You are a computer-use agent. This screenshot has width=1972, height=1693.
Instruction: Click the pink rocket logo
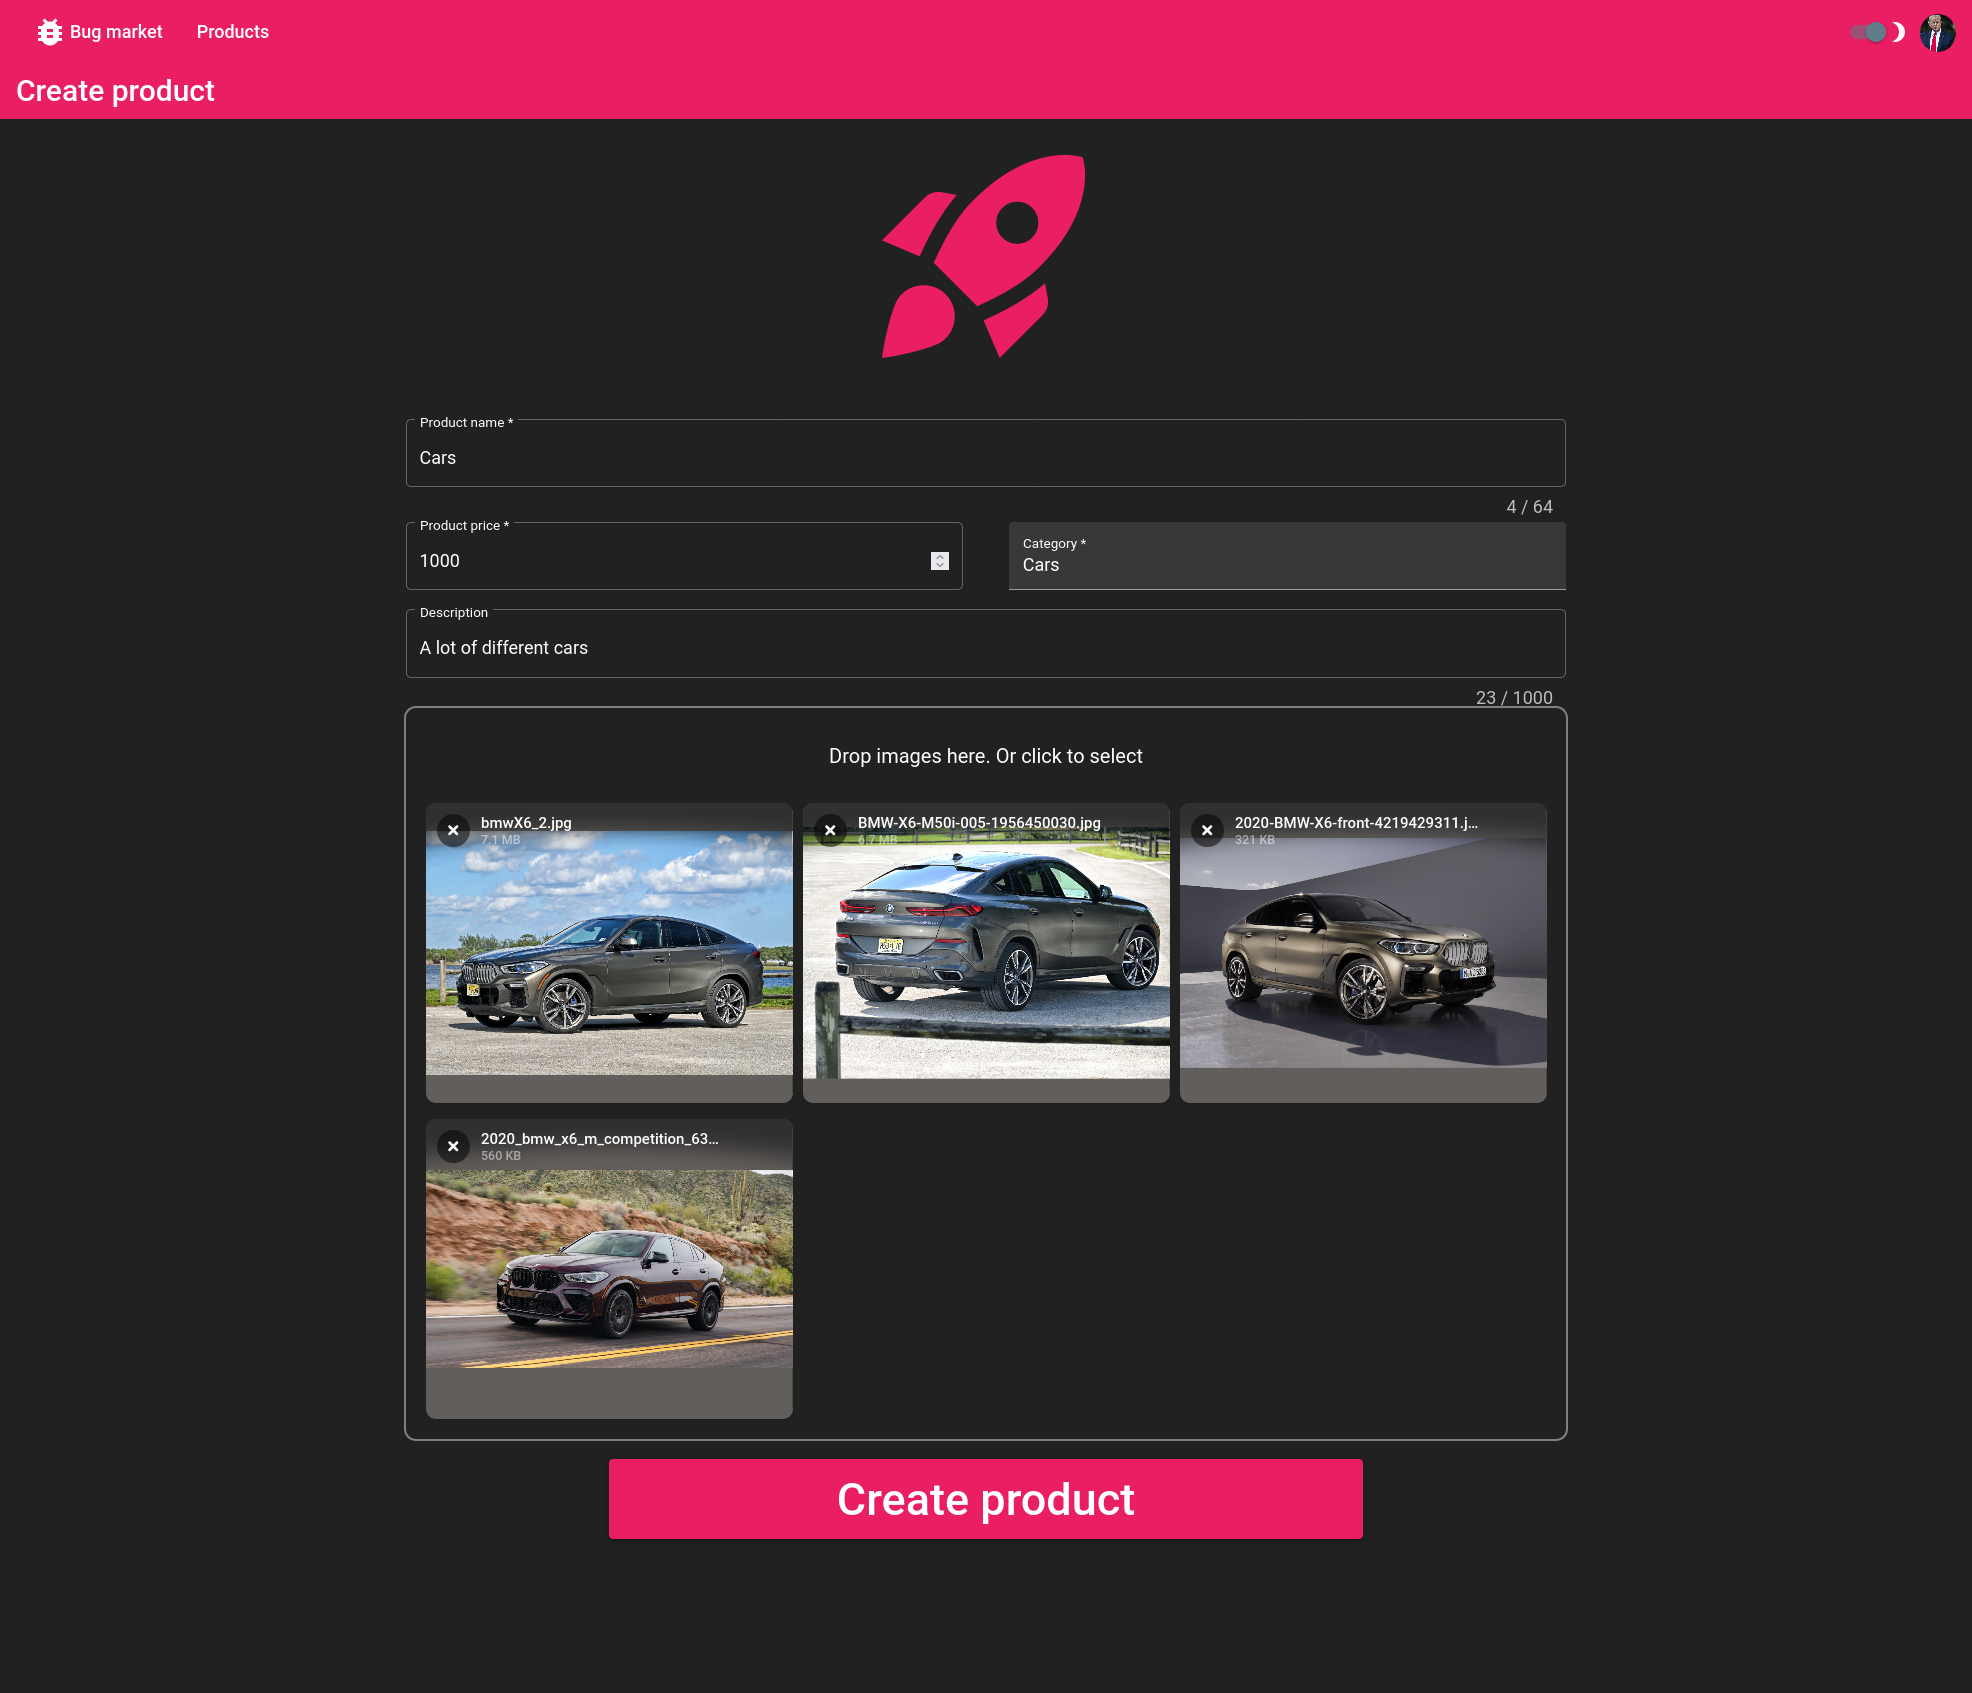pos(985,256)
